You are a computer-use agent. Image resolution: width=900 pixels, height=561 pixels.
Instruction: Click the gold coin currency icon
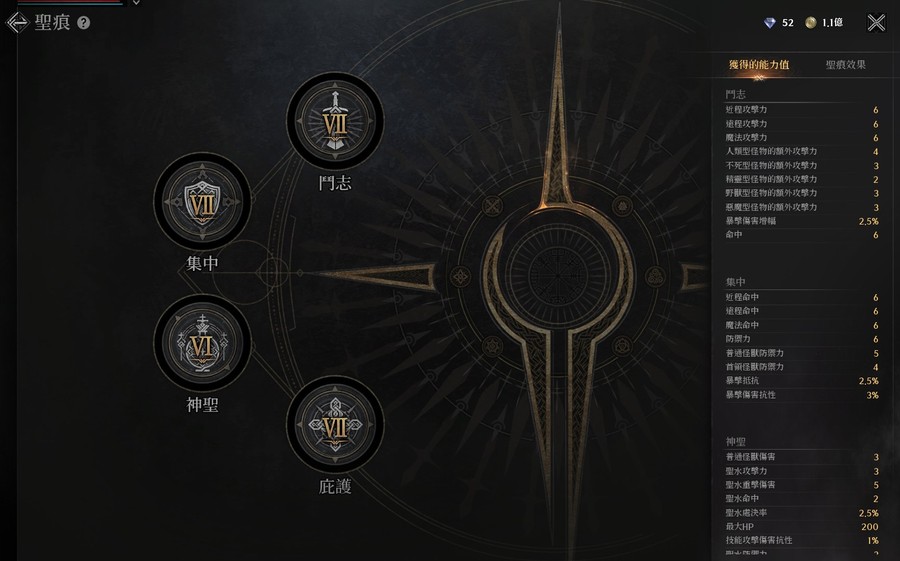point(810,22)
